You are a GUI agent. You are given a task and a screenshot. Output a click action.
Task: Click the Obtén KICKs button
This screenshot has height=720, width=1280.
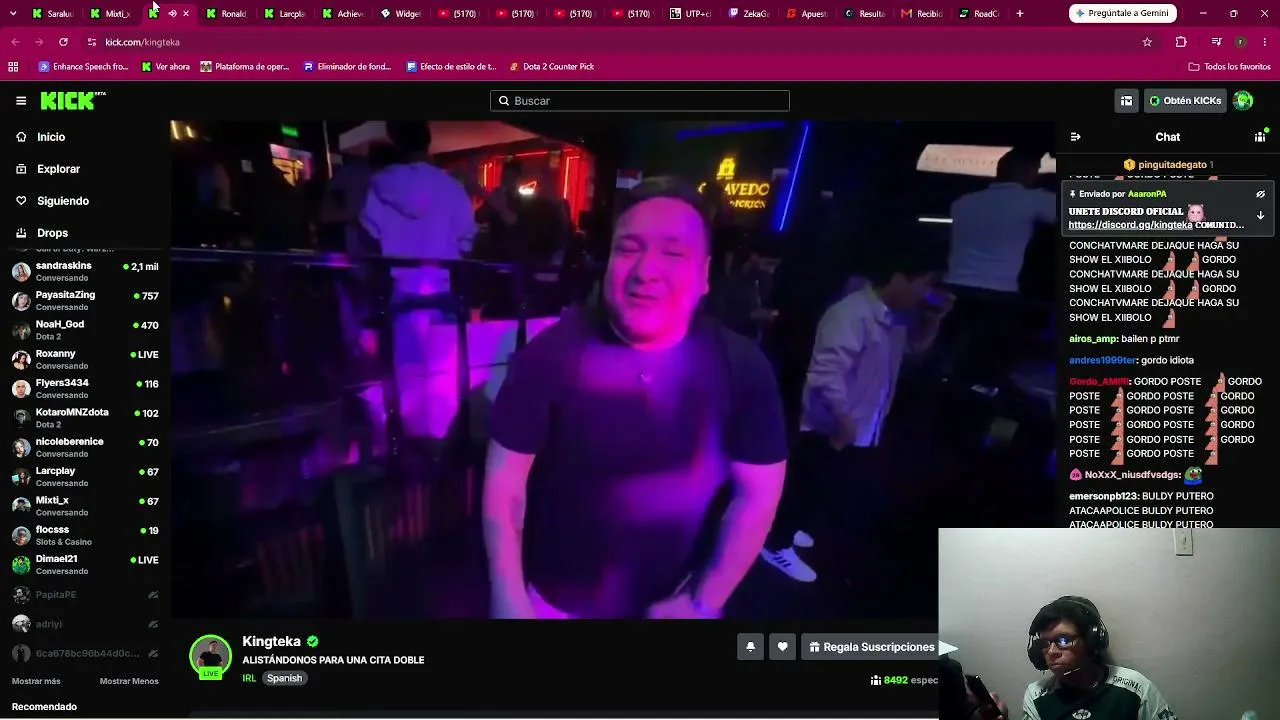pyautogui.click(x=1185, y=101)
